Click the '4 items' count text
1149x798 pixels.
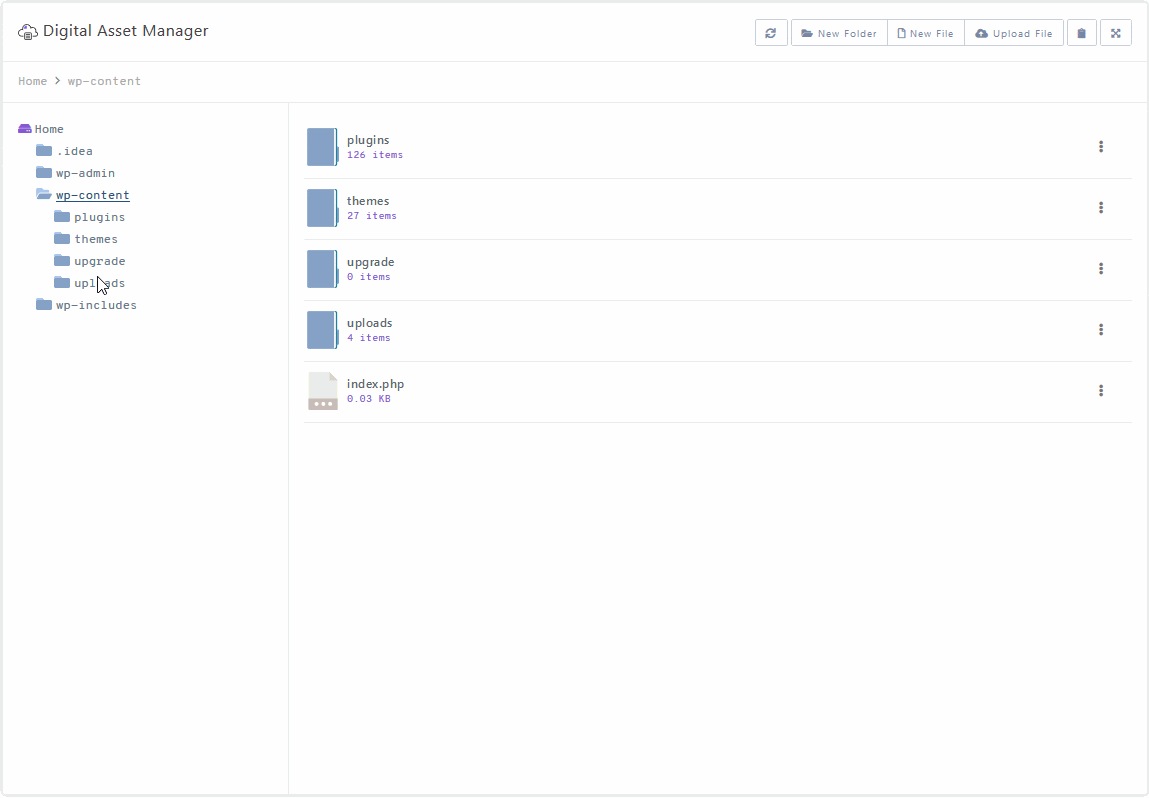(x=369, y=338)
